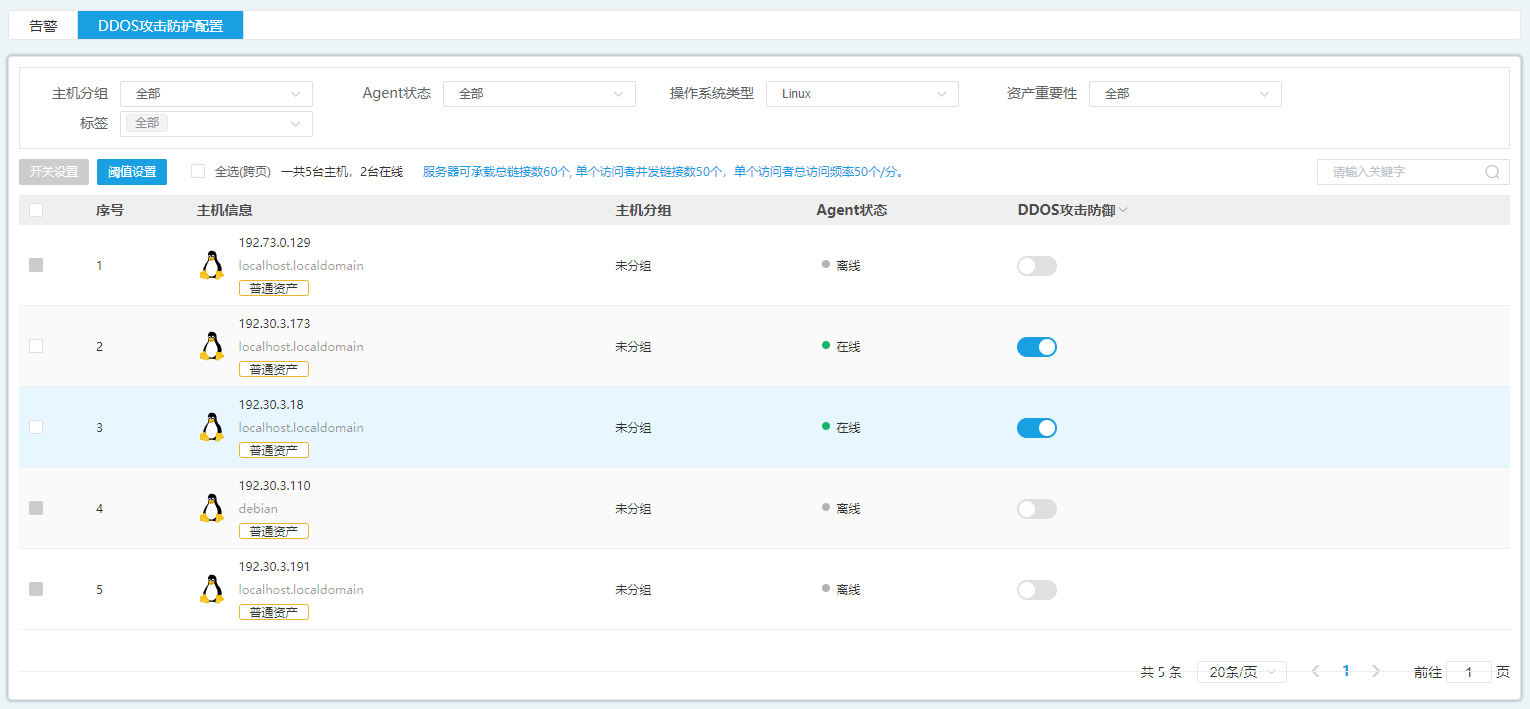
Task: Change the 20条/页 page size selector
Action: click(1241, 672)
